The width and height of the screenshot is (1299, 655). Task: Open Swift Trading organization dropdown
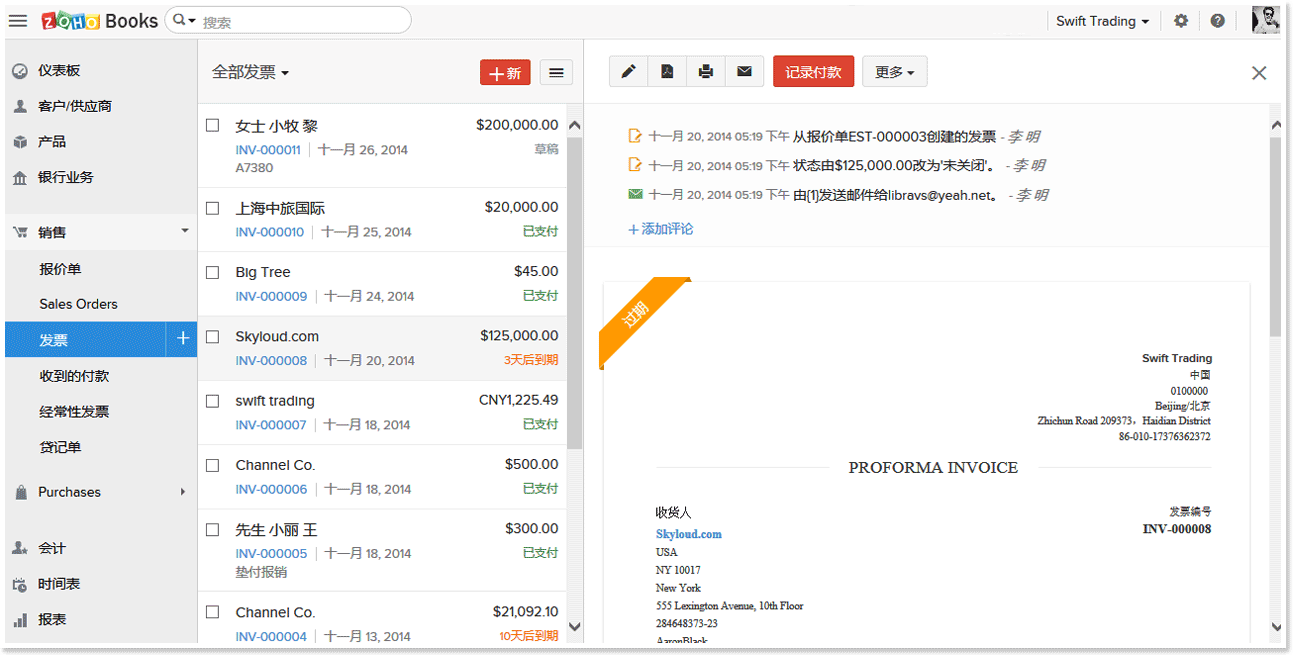1102,21
